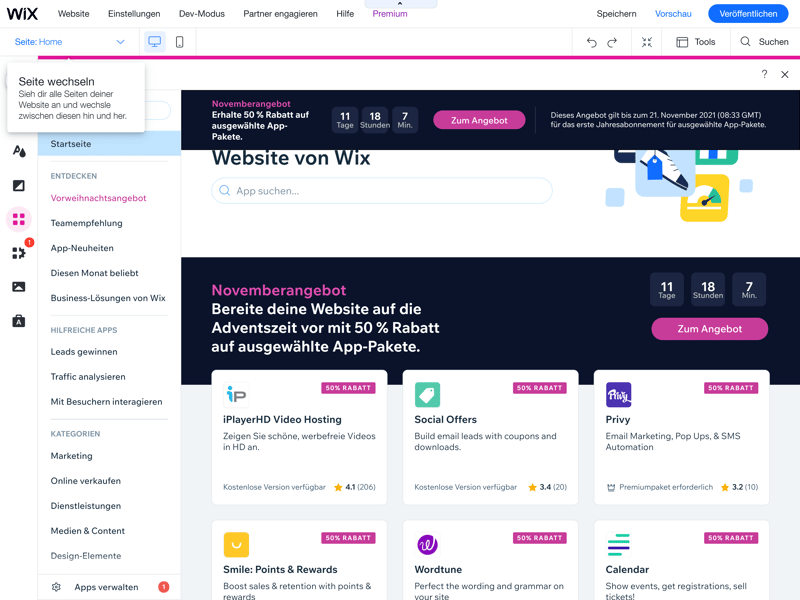
Task: Open Vorweihnachtsangebot category
Action: click(x=98, y=198)
